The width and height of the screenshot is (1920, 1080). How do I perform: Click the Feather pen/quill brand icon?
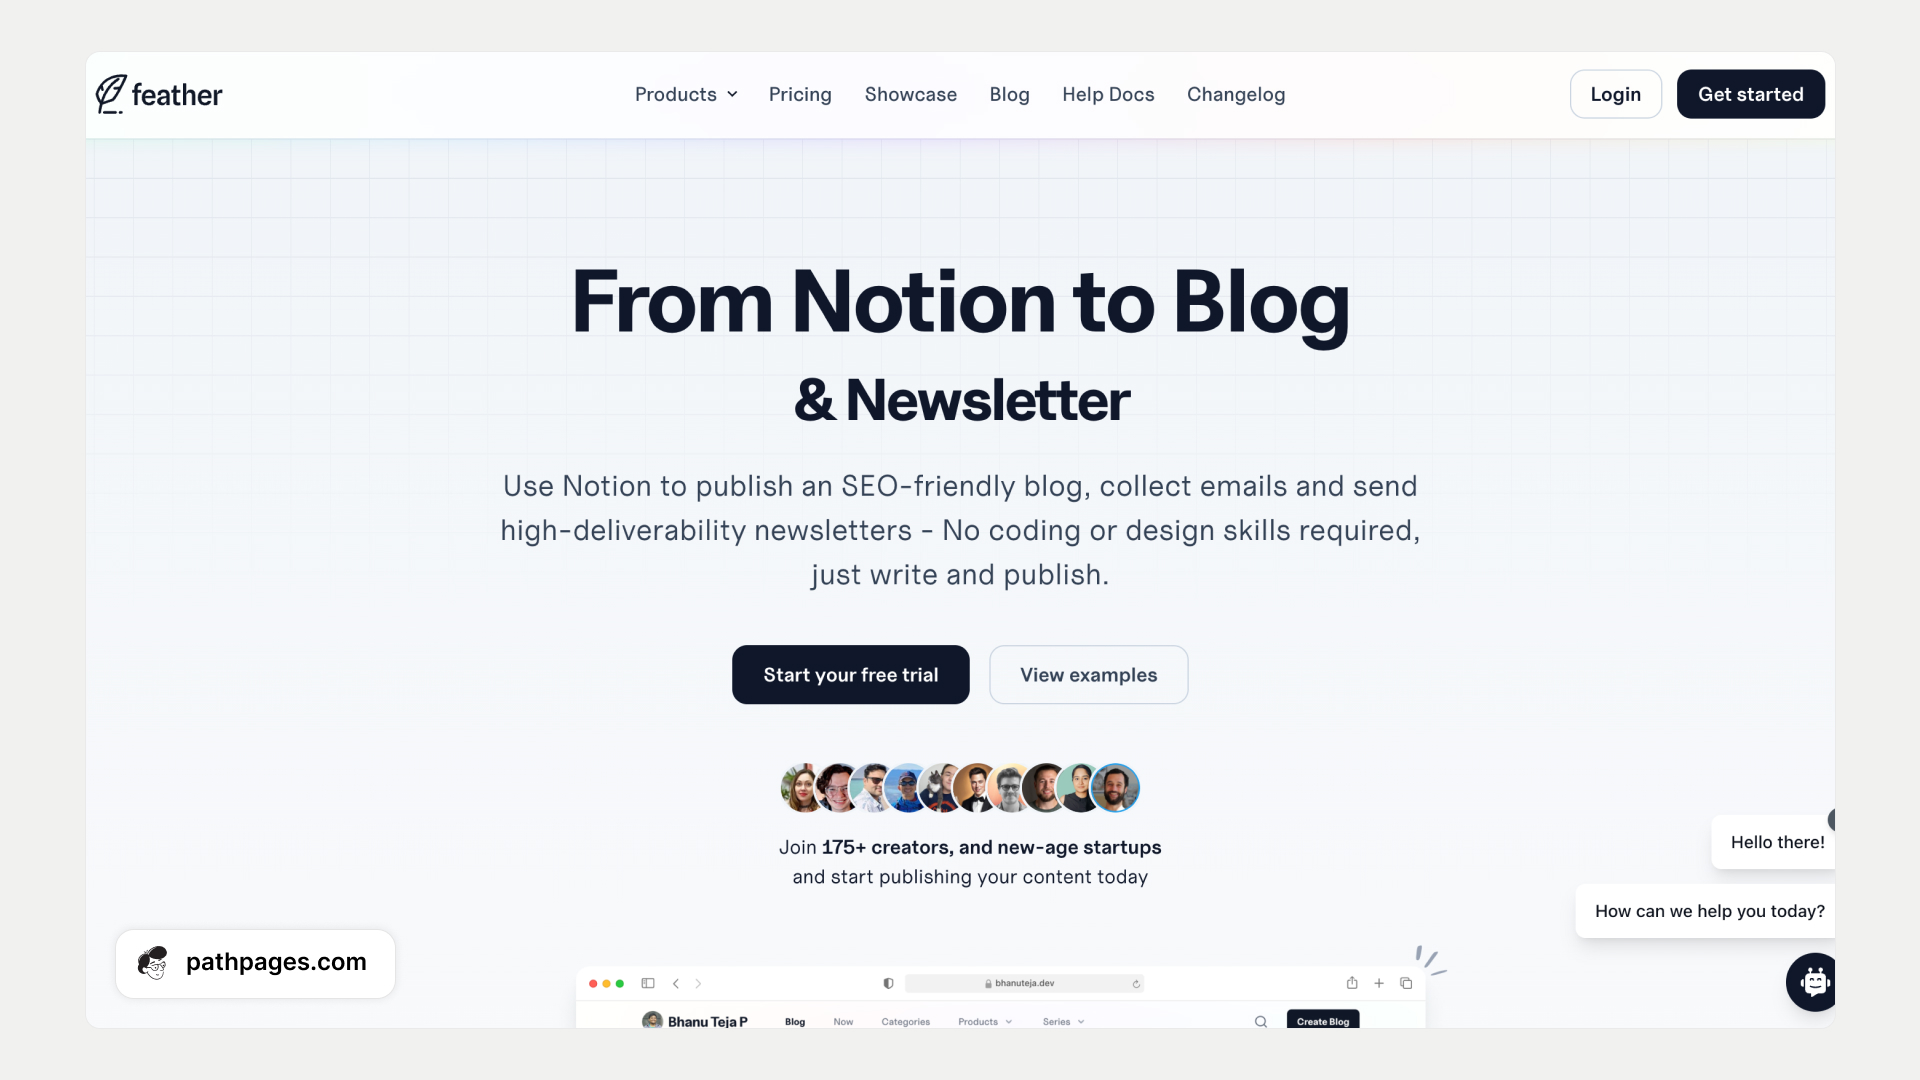[x=108, y=94]
